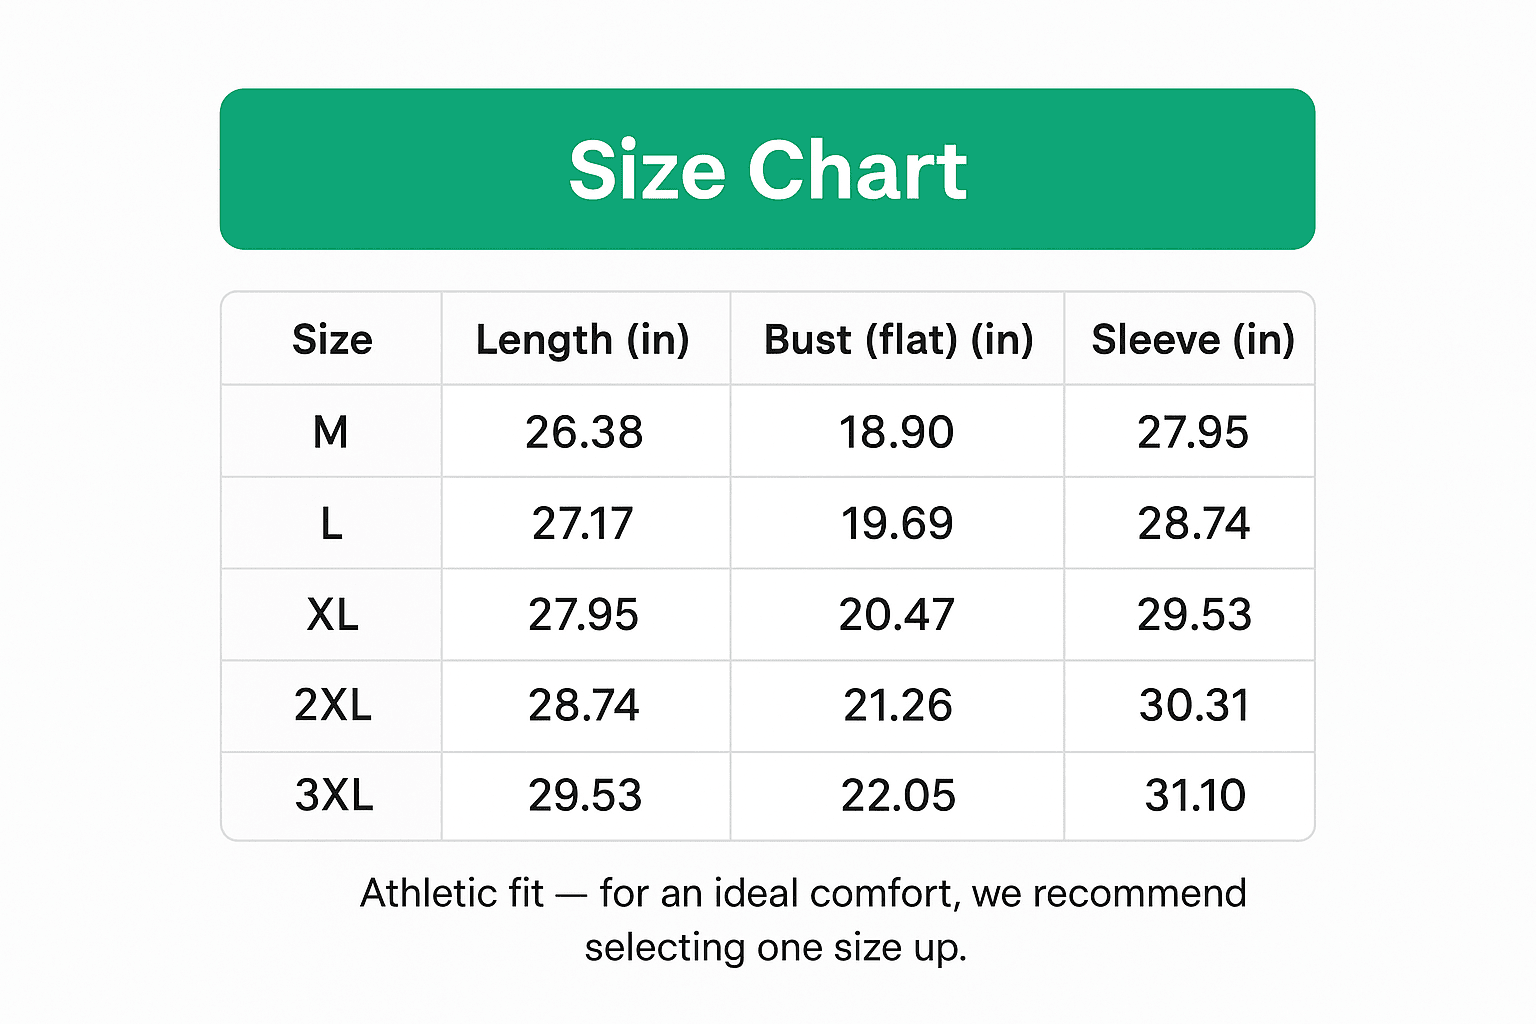Click the 30.31 sleeve measurement
Viewport: 1536px width, 1024px height.
pos(1194,705)
